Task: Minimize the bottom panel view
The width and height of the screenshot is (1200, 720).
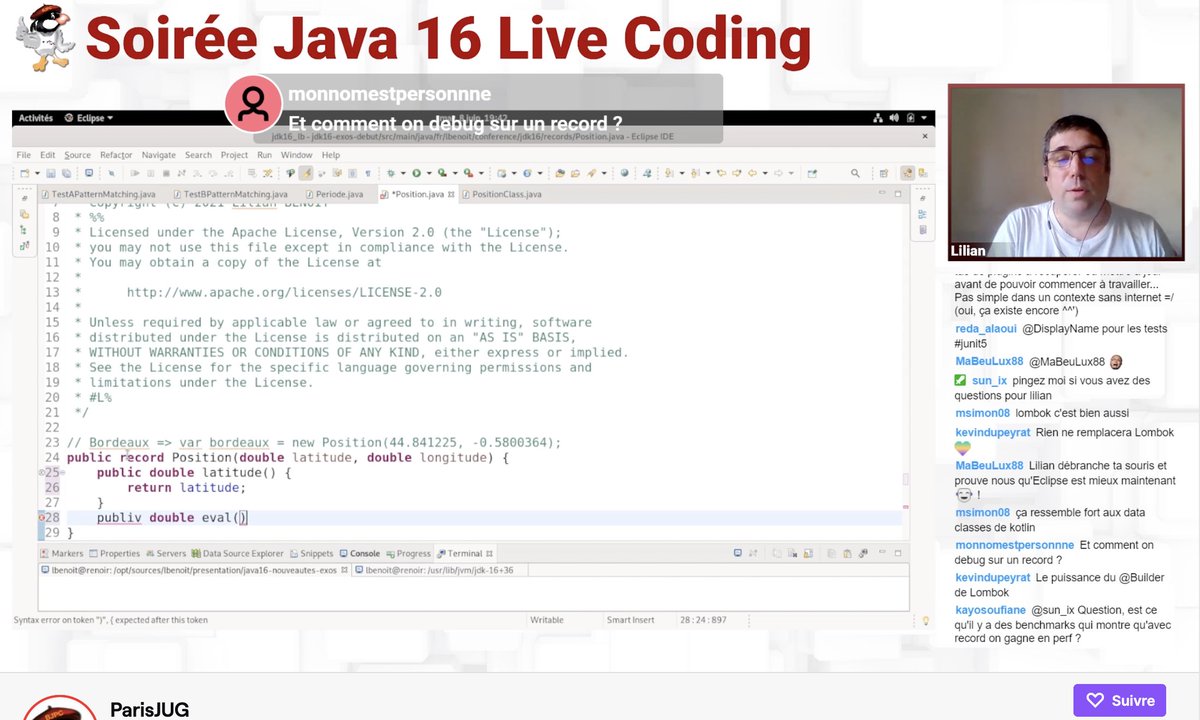Action: [x=882, y=553]
